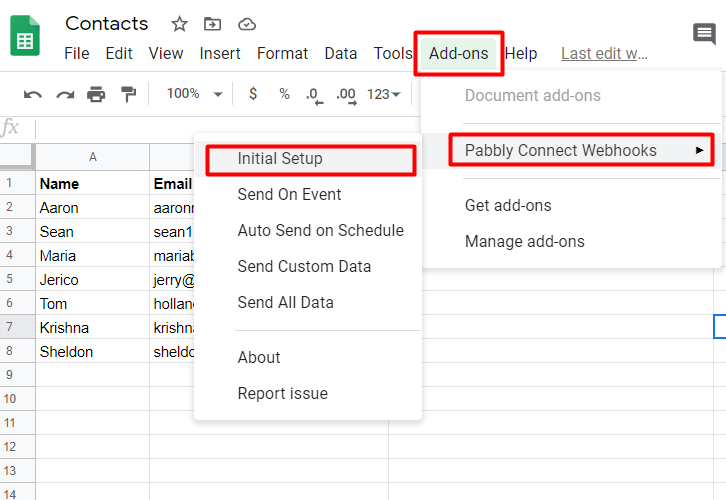Choose Send Custom Data

(x=308, y=267)
